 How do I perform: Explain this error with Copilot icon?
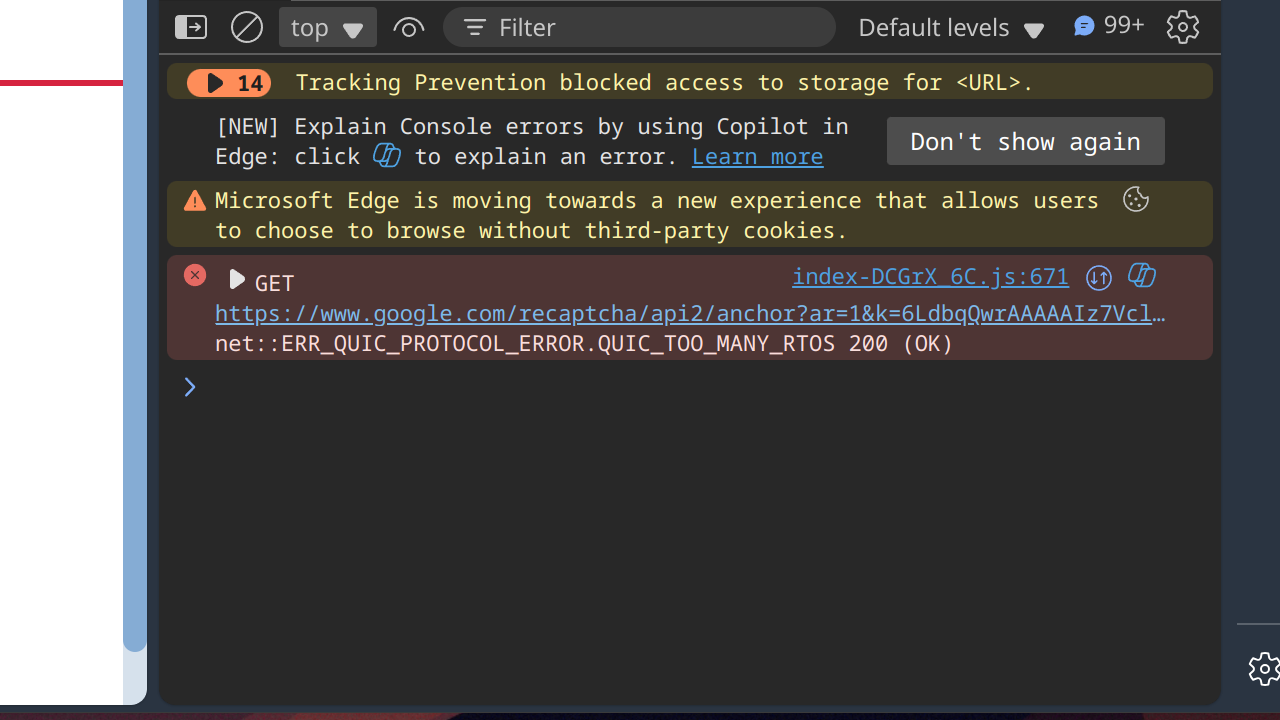(x=1142, y=276)
